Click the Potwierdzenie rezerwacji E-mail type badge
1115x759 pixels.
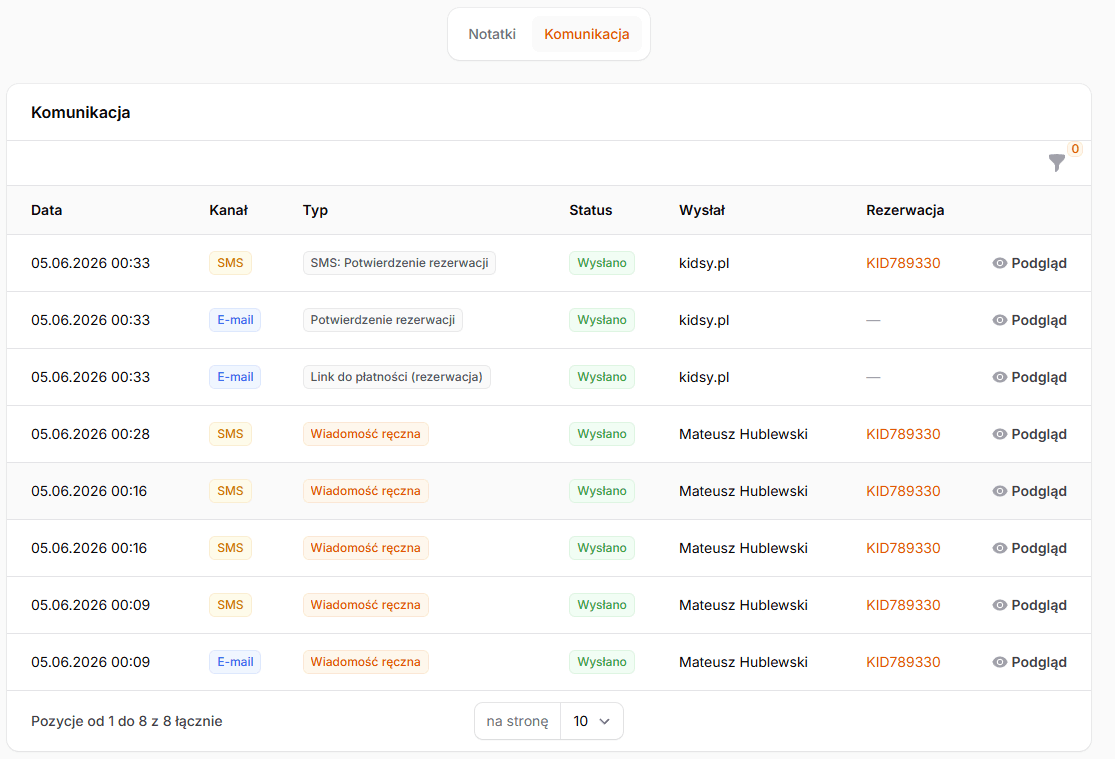click(x=383, y=320)
